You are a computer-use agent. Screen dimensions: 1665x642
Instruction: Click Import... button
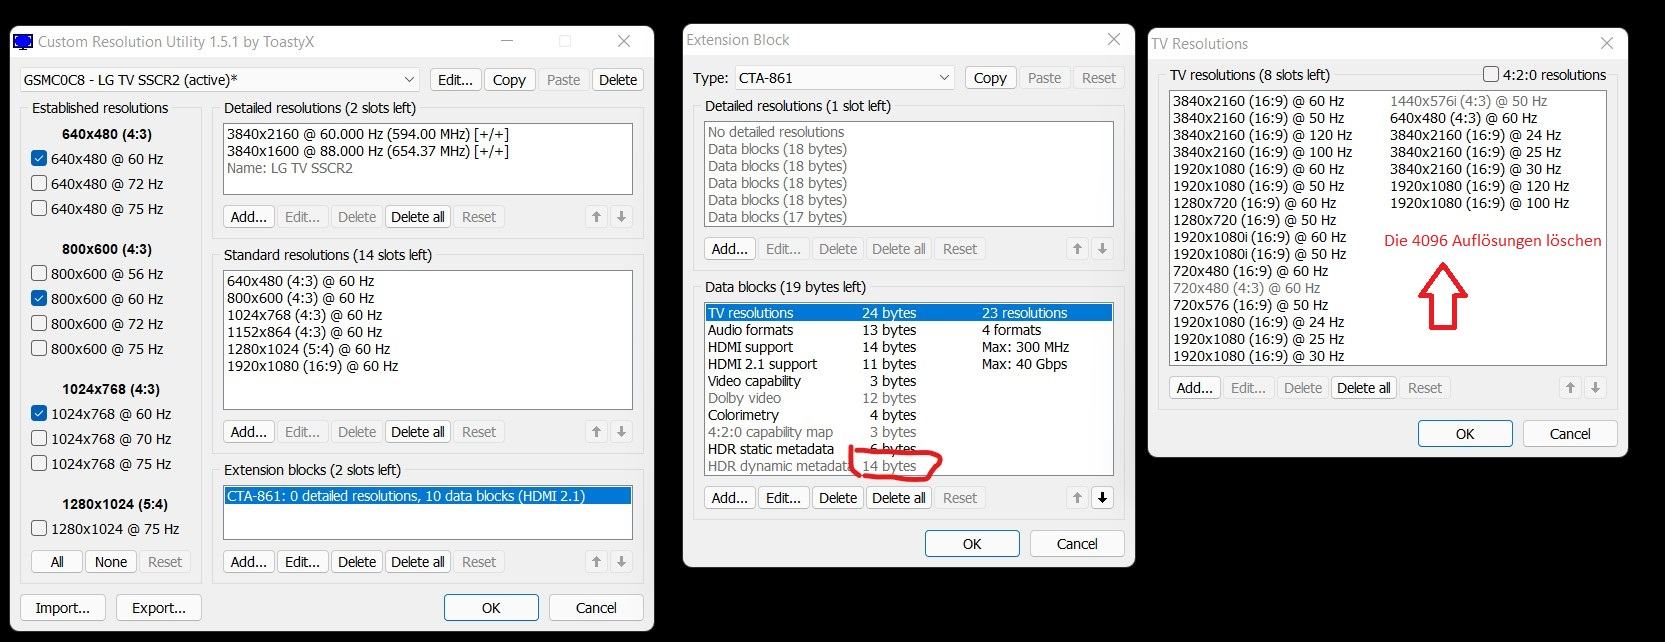click(x=63, y=608)
